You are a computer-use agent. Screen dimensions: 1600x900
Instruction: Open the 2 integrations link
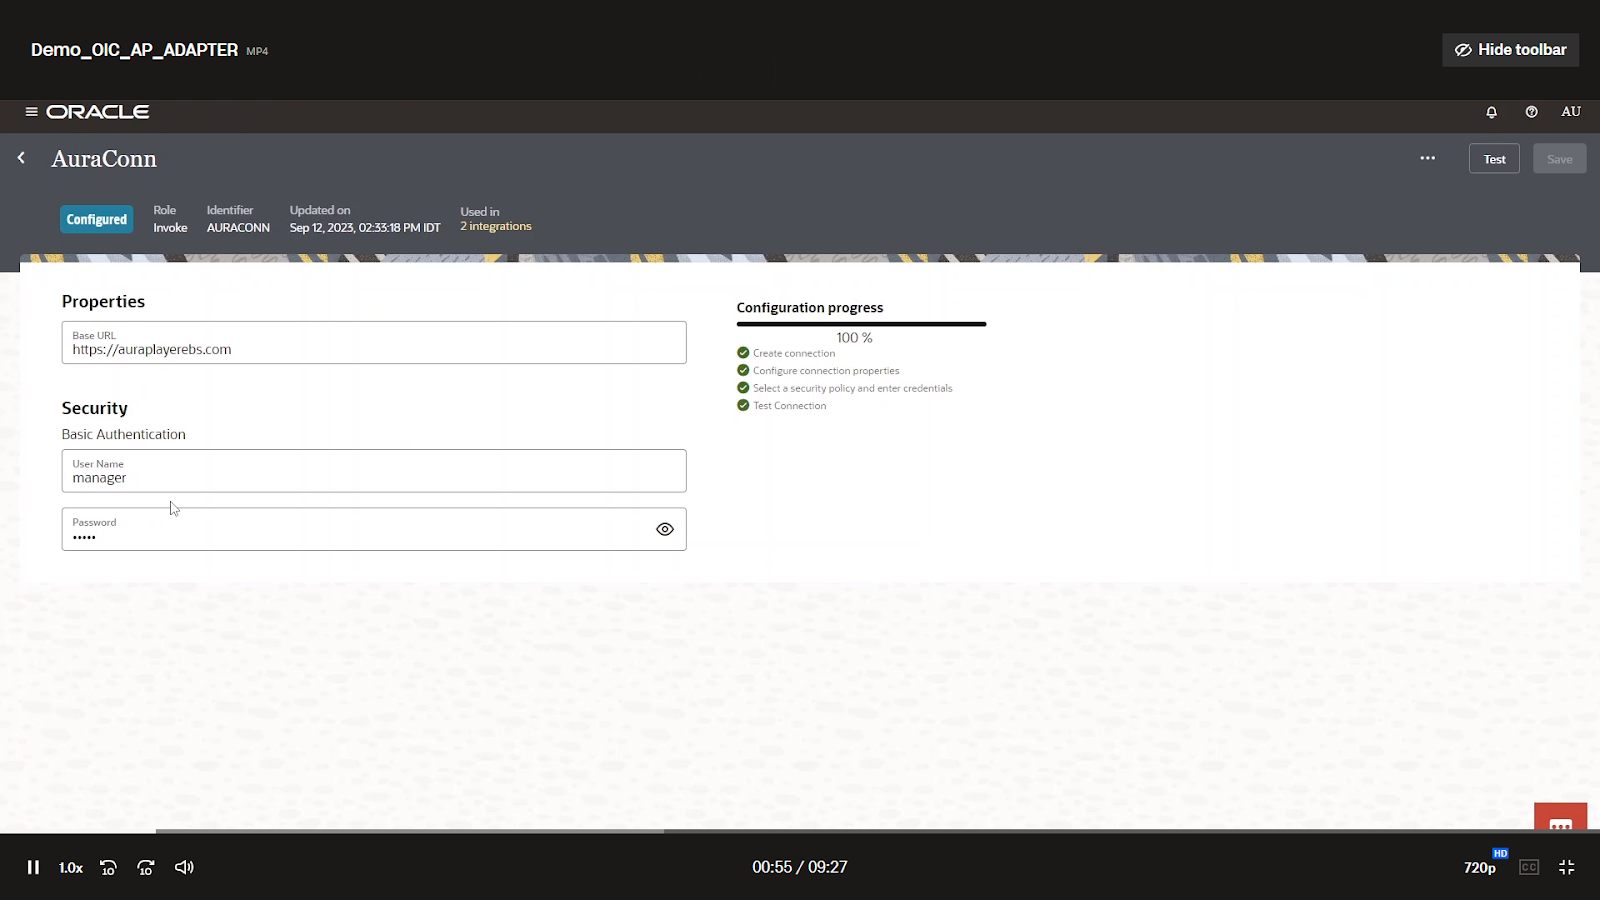point(496,227)
